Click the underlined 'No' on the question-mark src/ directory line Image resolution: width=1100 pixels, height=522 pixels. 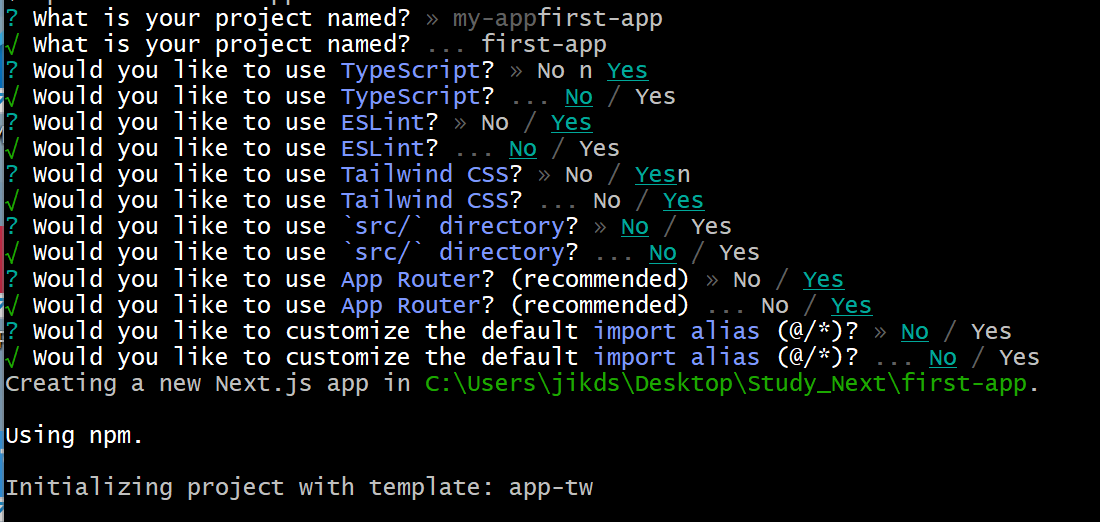tap(635, 227)
